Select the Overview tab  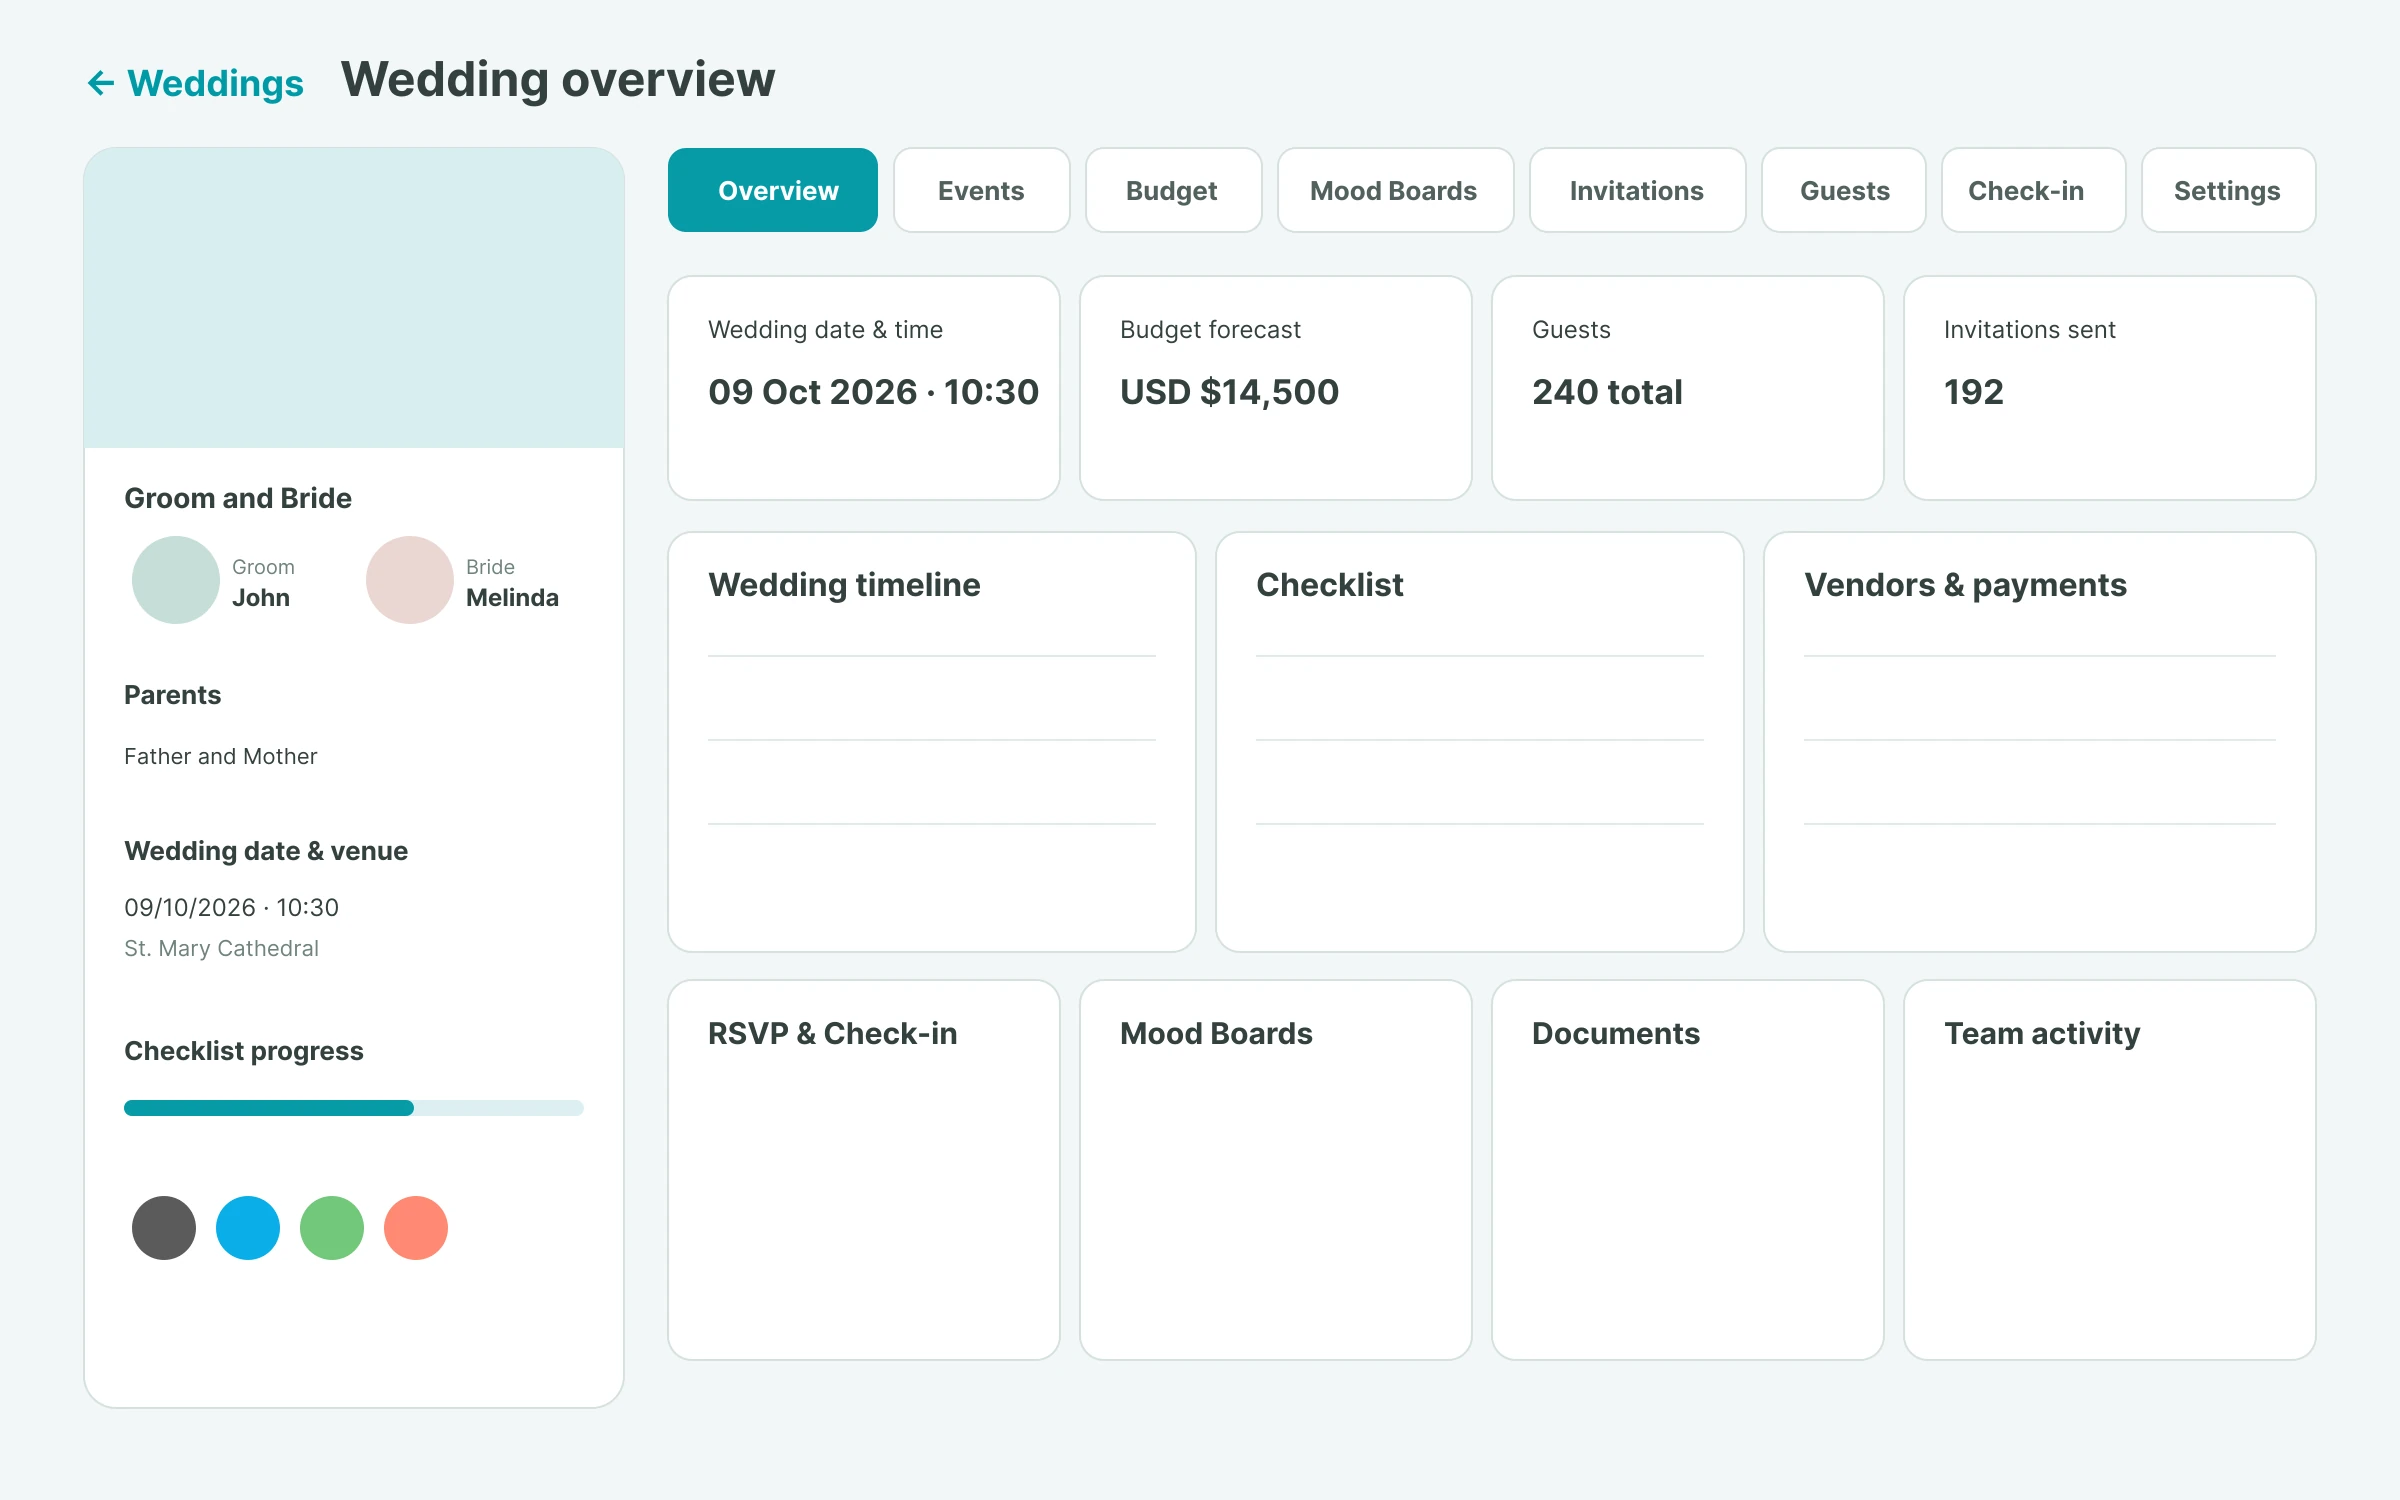pos(773,190)
